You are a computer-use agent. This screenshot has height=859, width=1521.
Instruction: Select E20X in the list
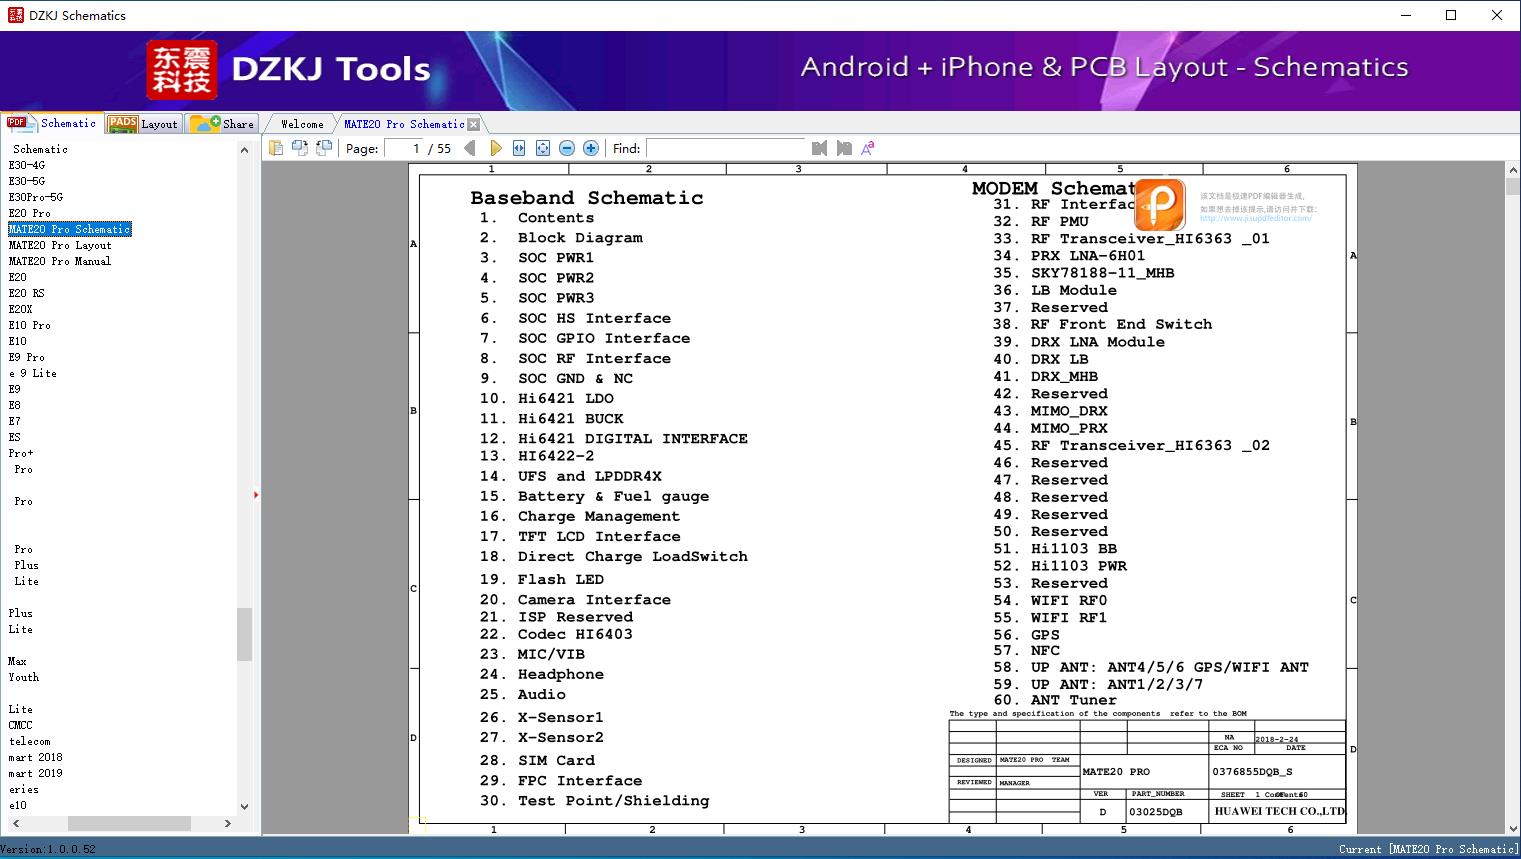coord(21,309)
